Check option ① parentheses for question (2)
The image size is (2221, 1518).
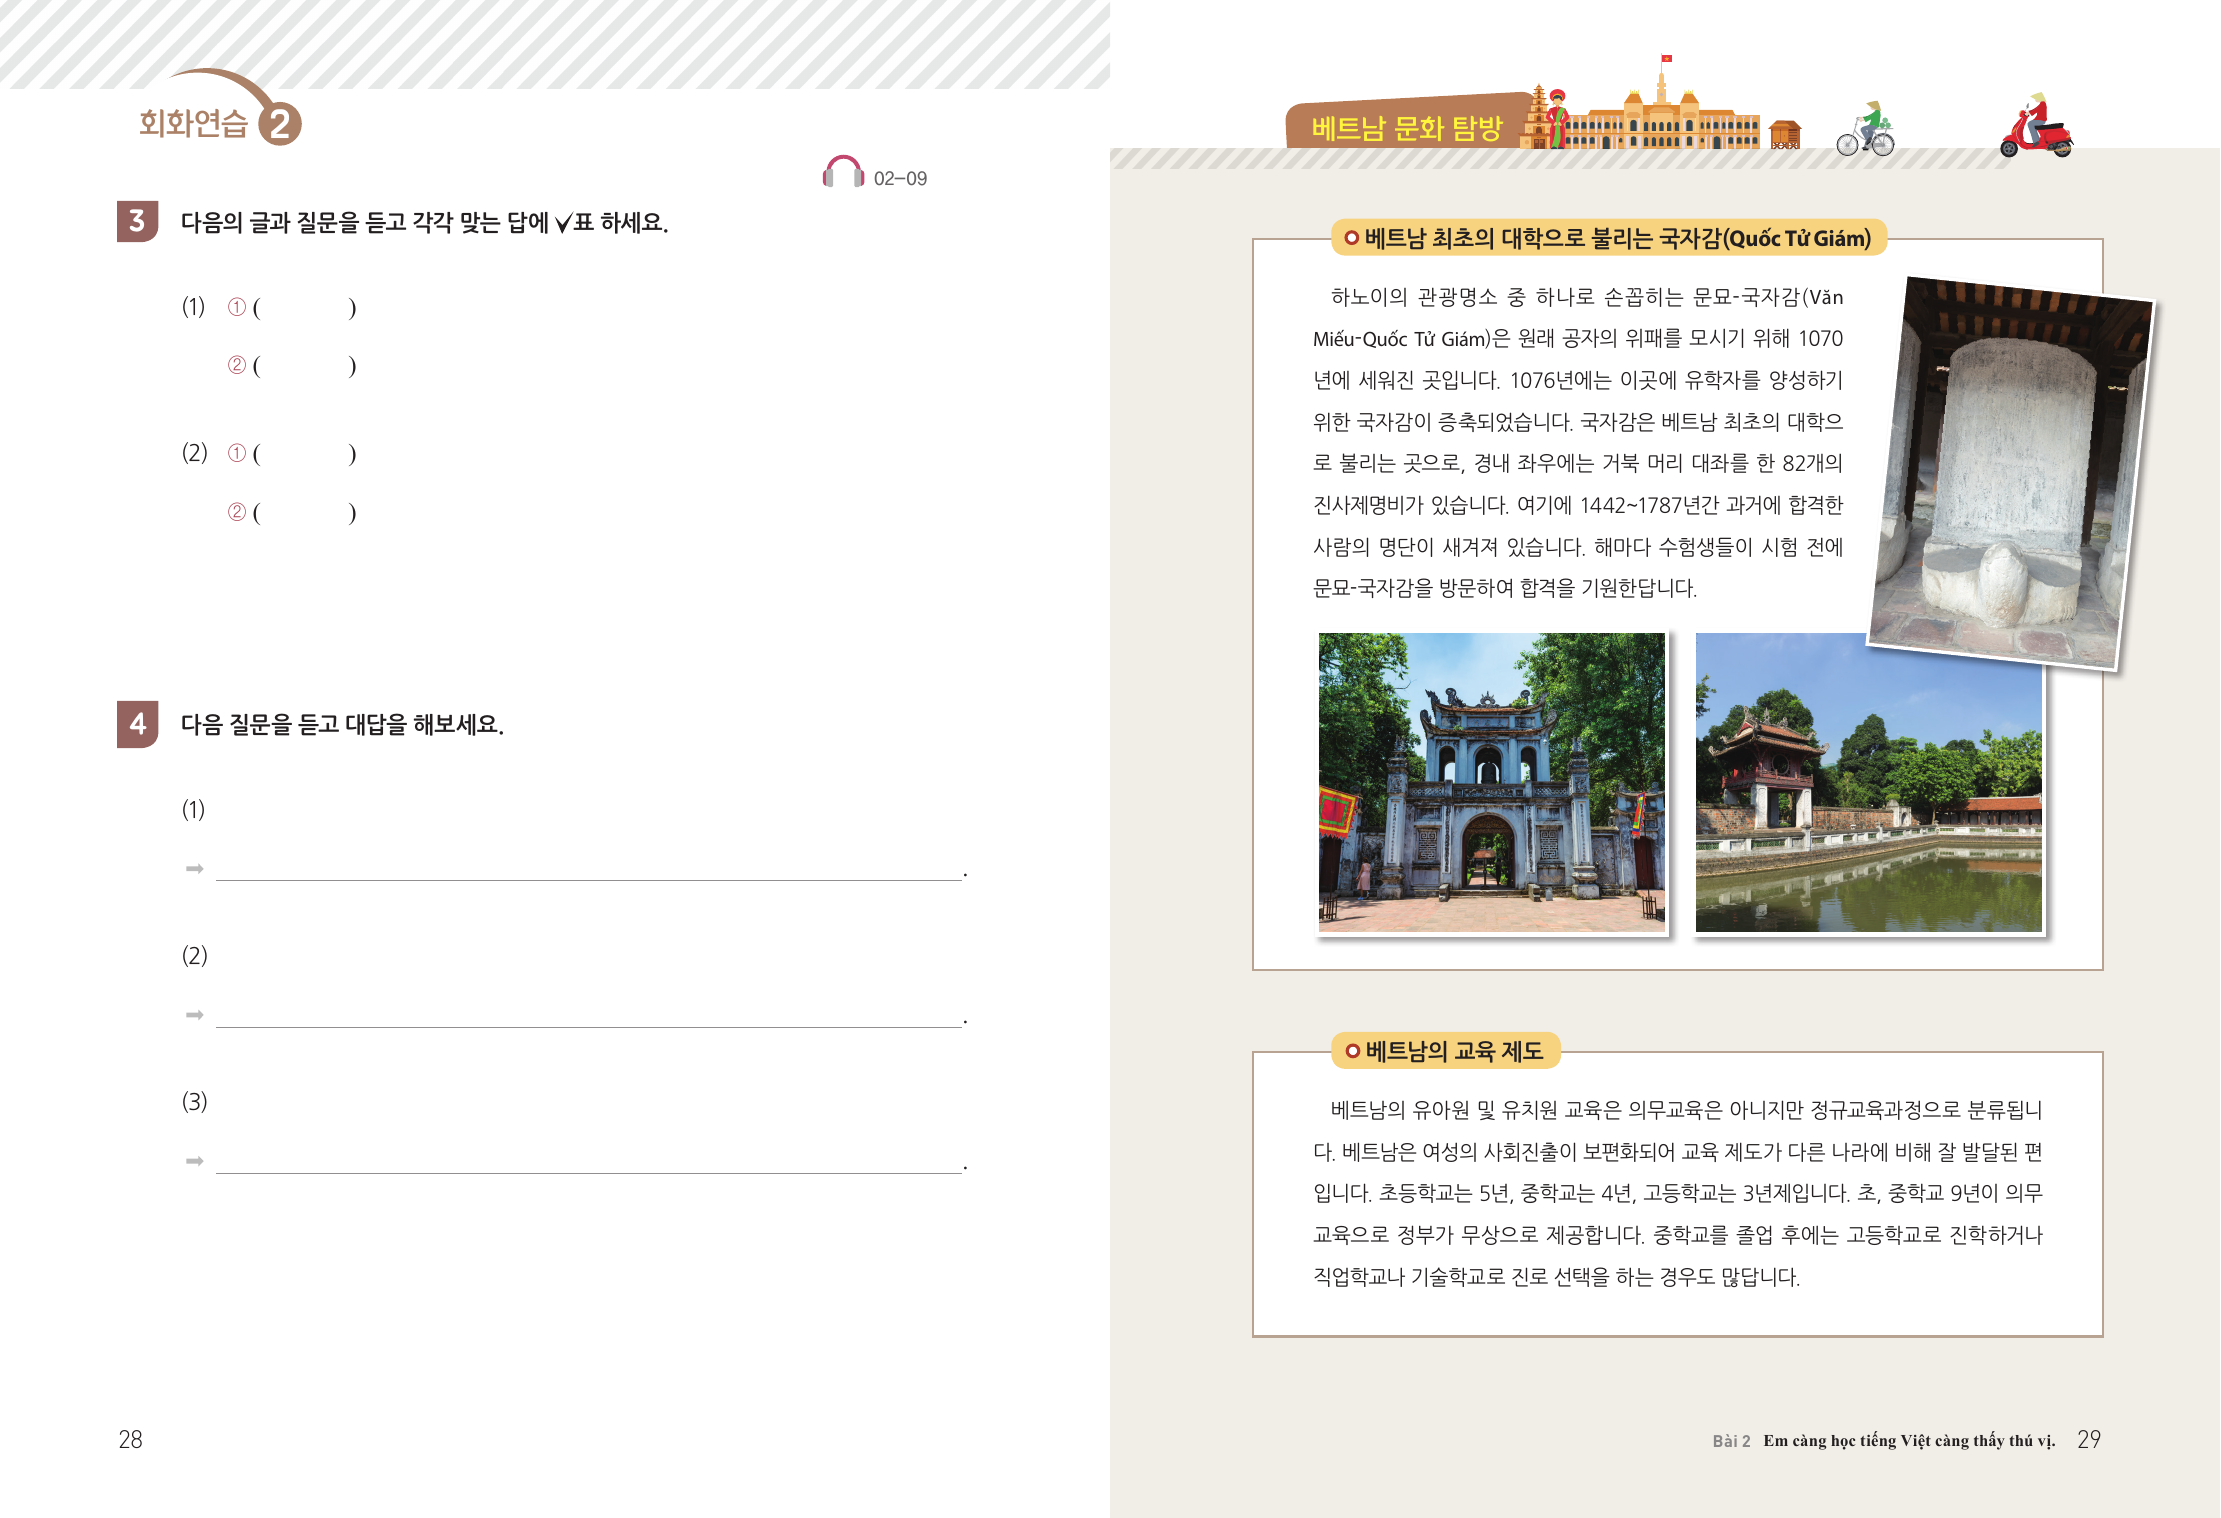(x=304, y=454)
